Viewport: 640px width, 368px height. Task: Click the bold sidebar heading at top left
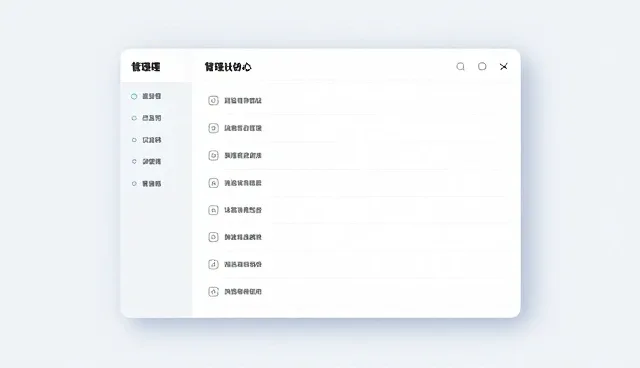tap(146, 67)
